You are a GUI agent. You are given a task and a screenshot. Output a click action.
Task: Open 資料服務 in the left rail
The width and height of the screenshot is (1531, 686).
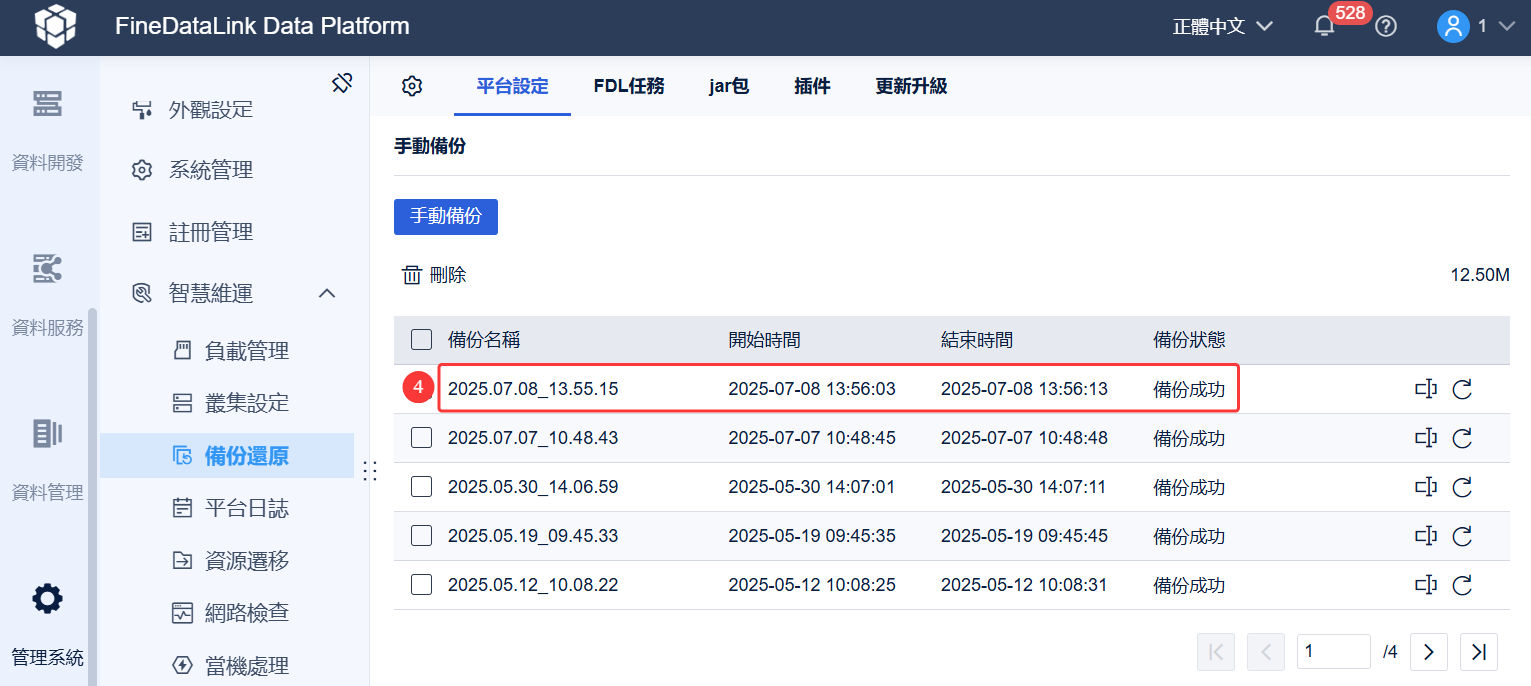point(48,295)
